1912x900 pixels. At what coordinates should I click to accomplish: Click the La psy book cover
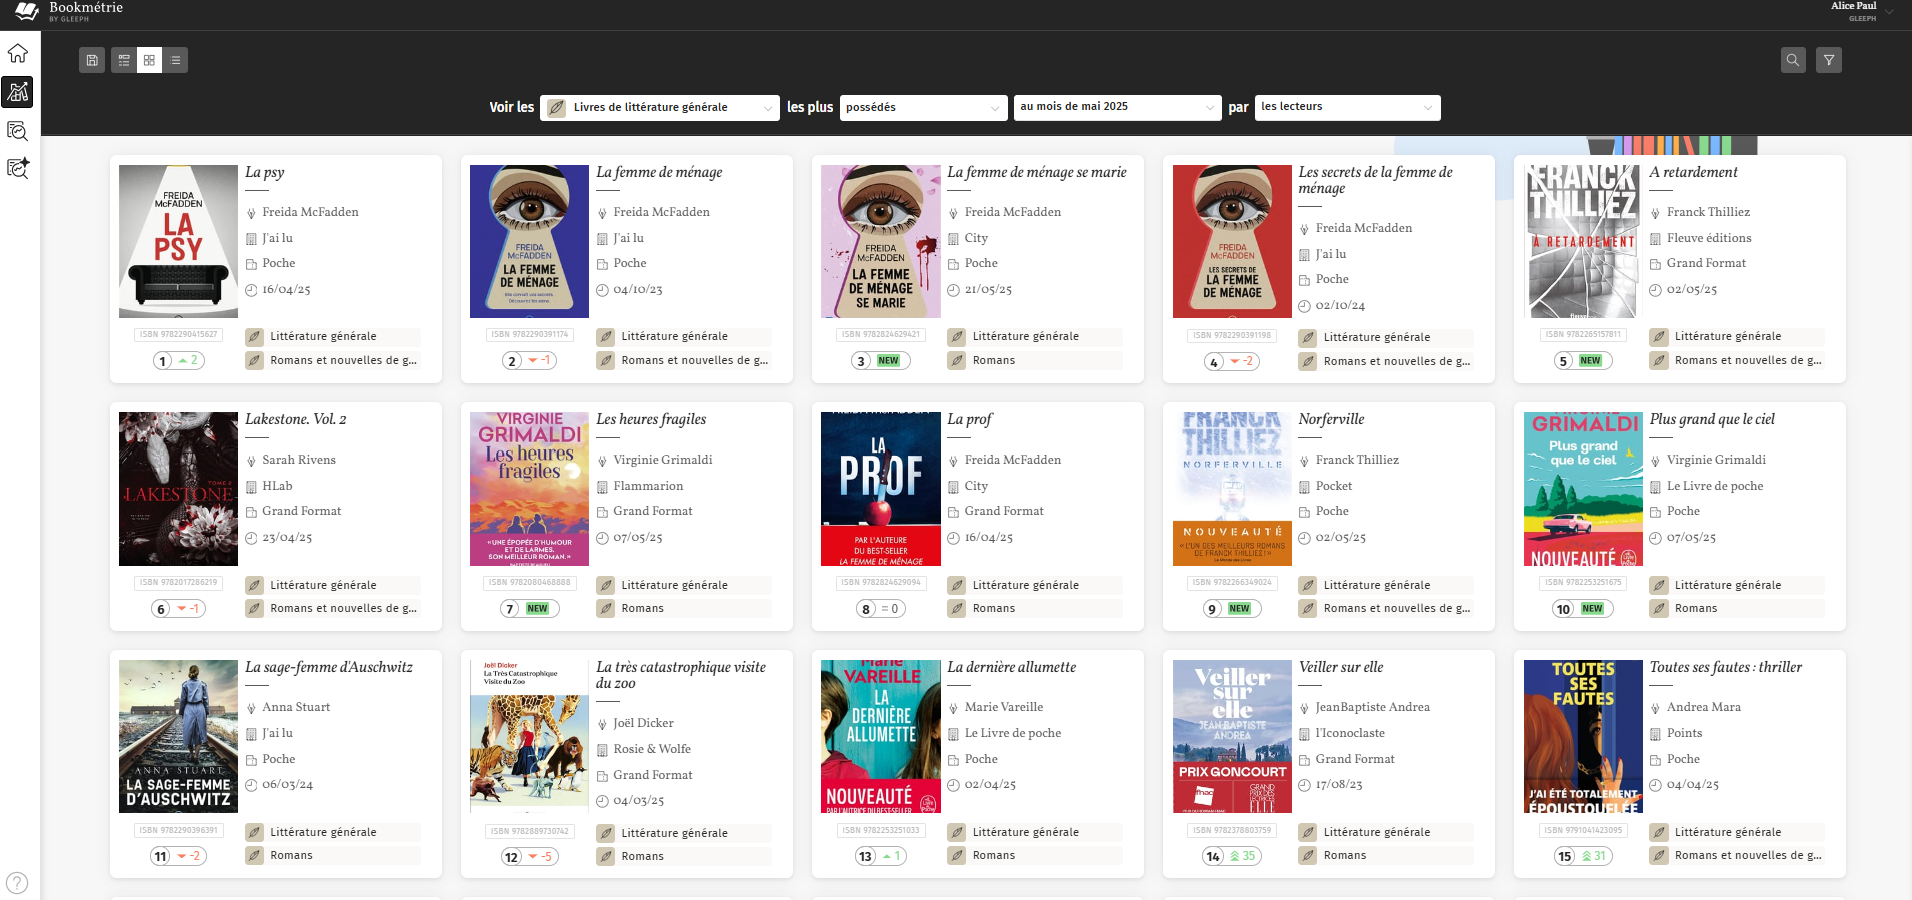pos(178,241)
